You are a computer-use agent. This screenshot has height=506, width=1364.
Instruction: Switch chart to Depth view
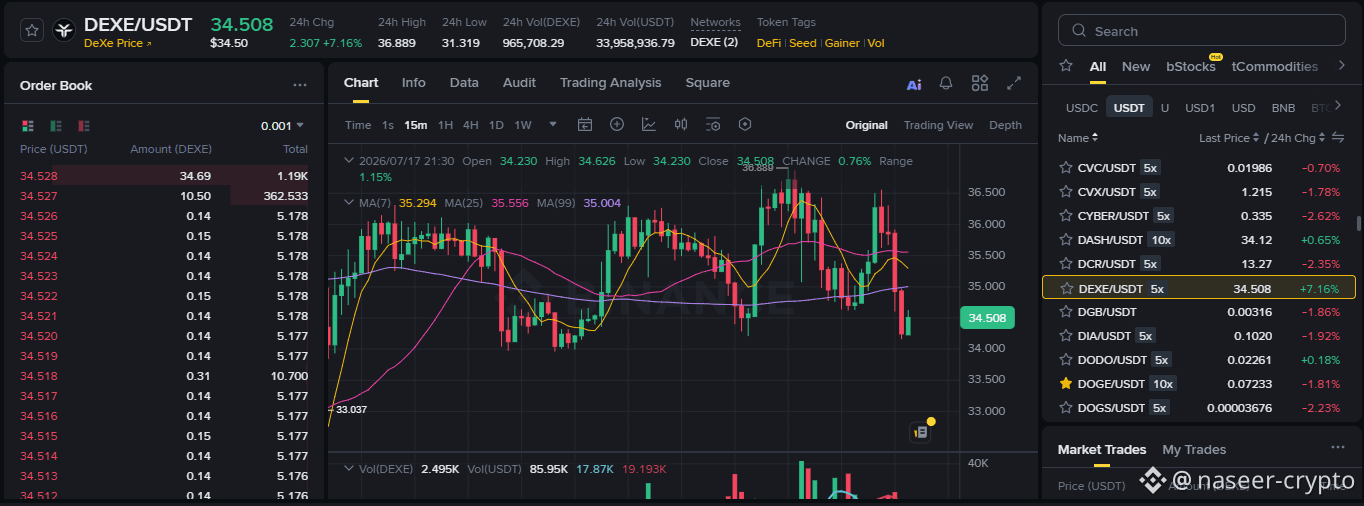pyautogui.click(x=1005, y=125)
